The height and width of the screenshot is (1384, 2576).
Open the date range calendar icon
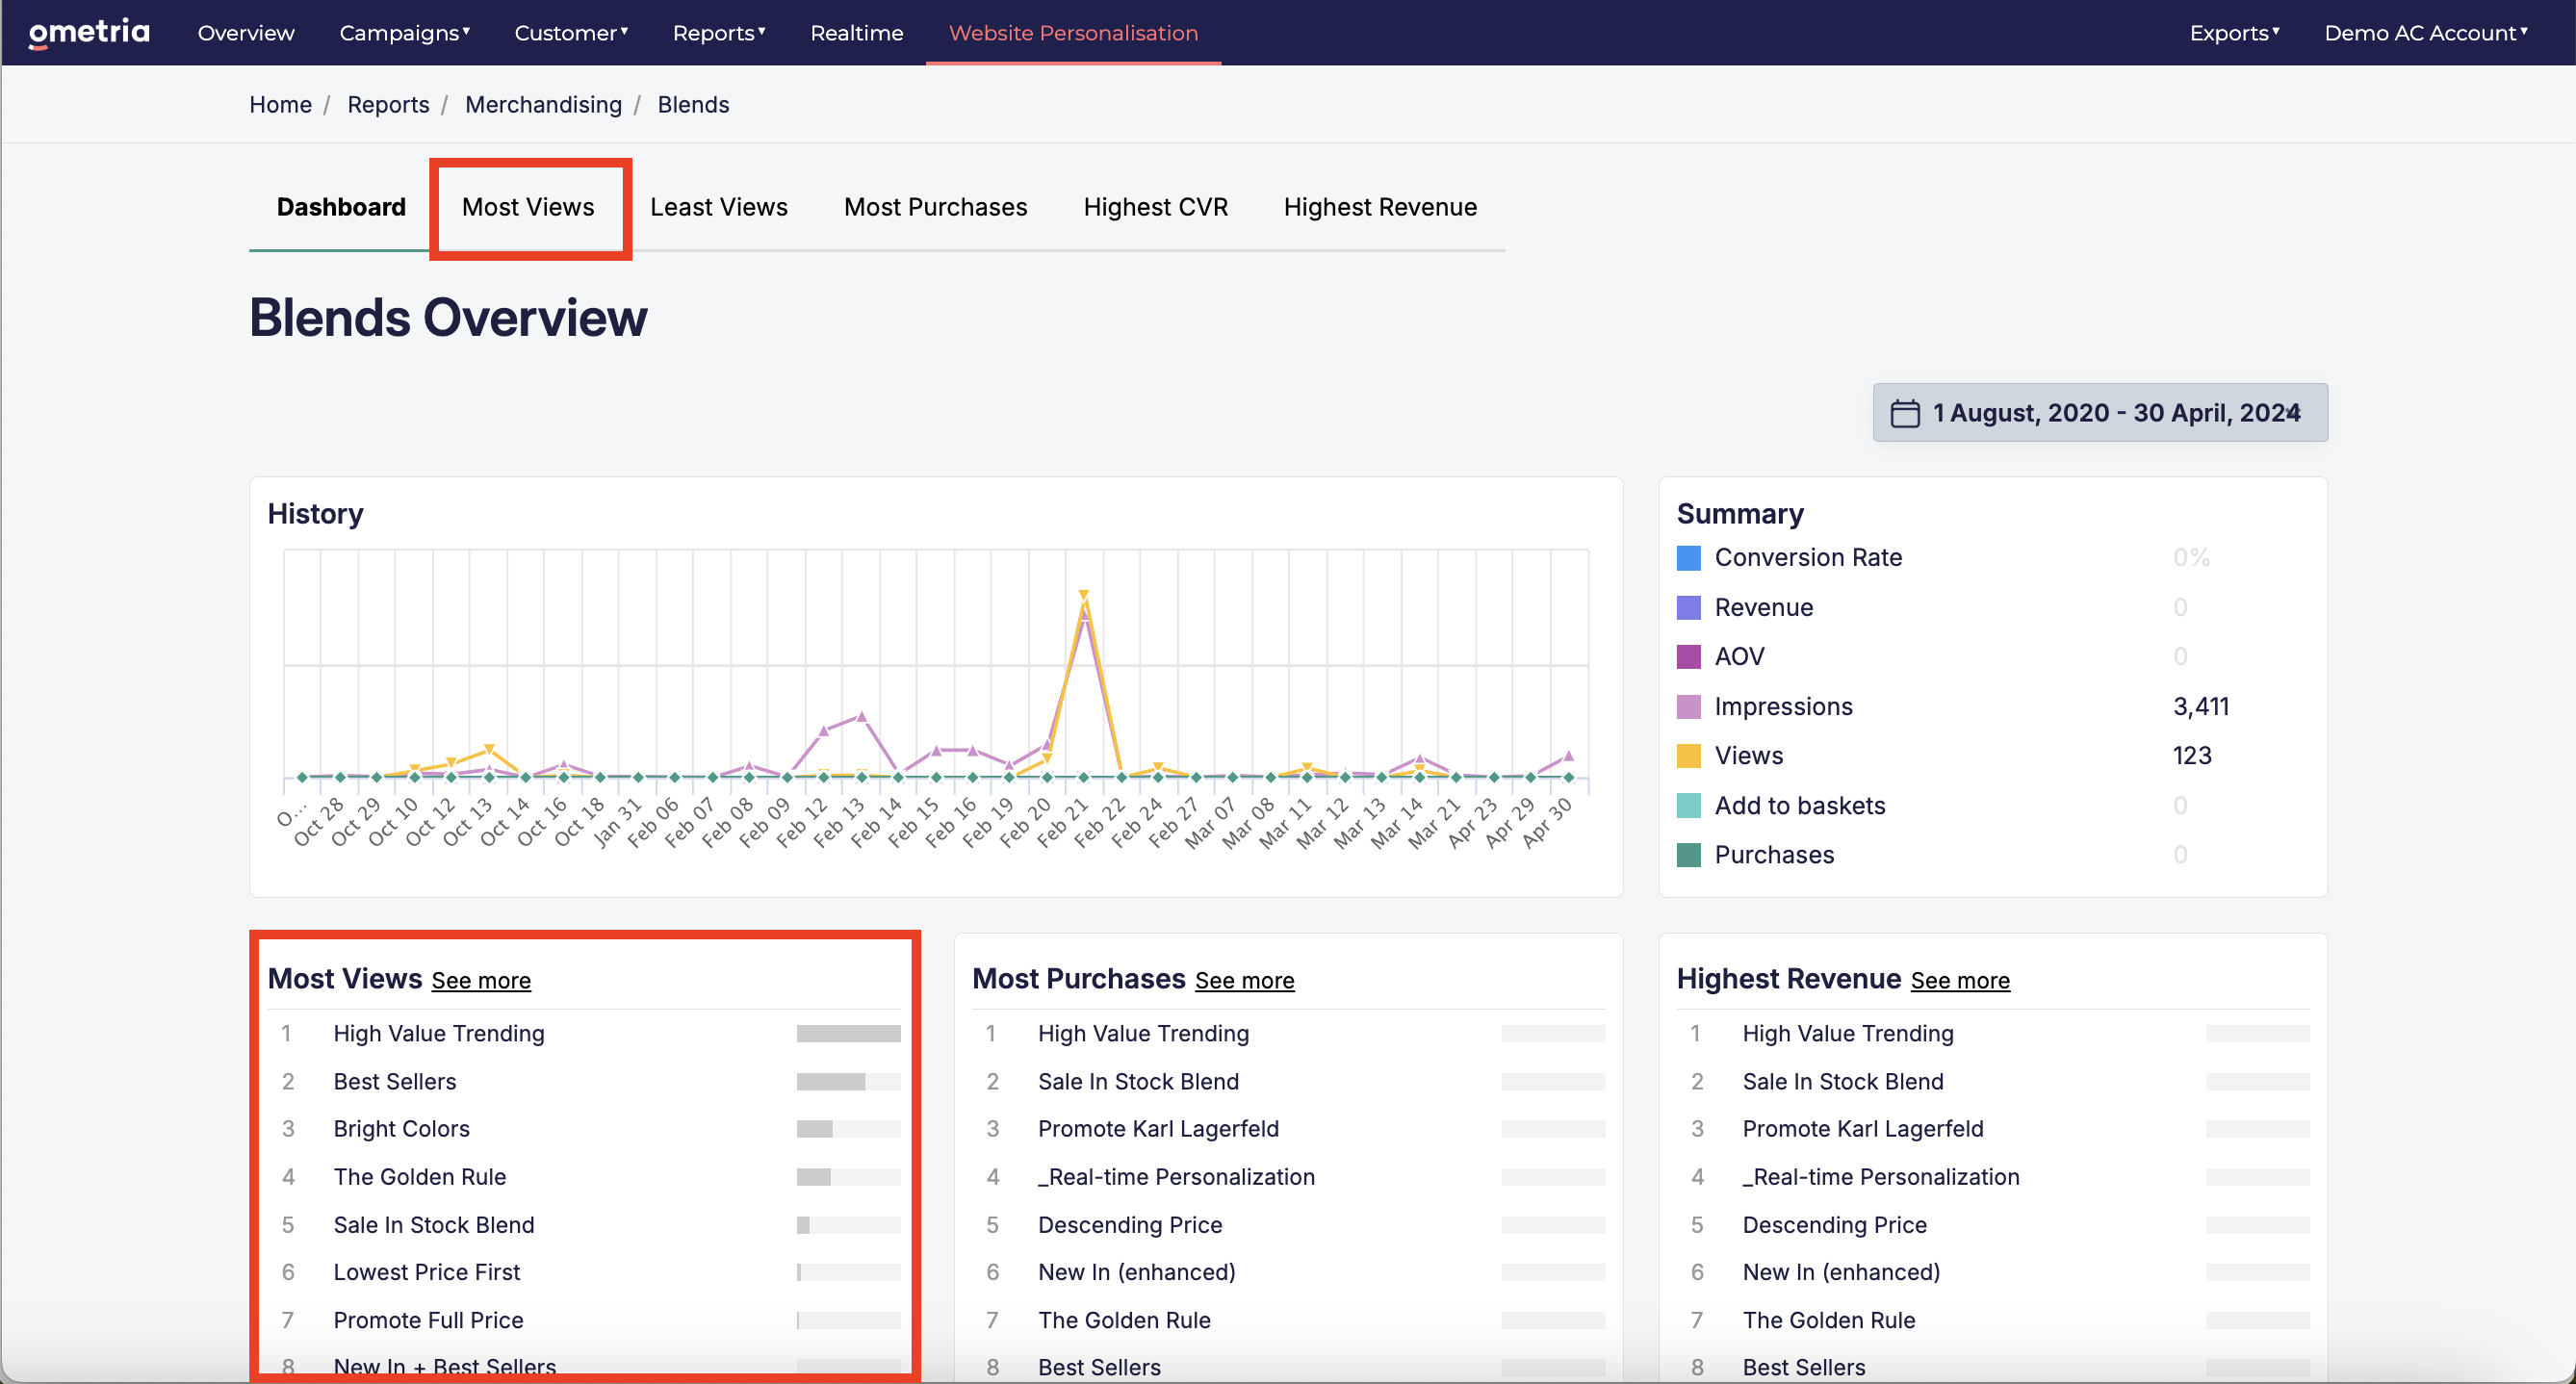pyautogui.click(x=1904, y=413)
